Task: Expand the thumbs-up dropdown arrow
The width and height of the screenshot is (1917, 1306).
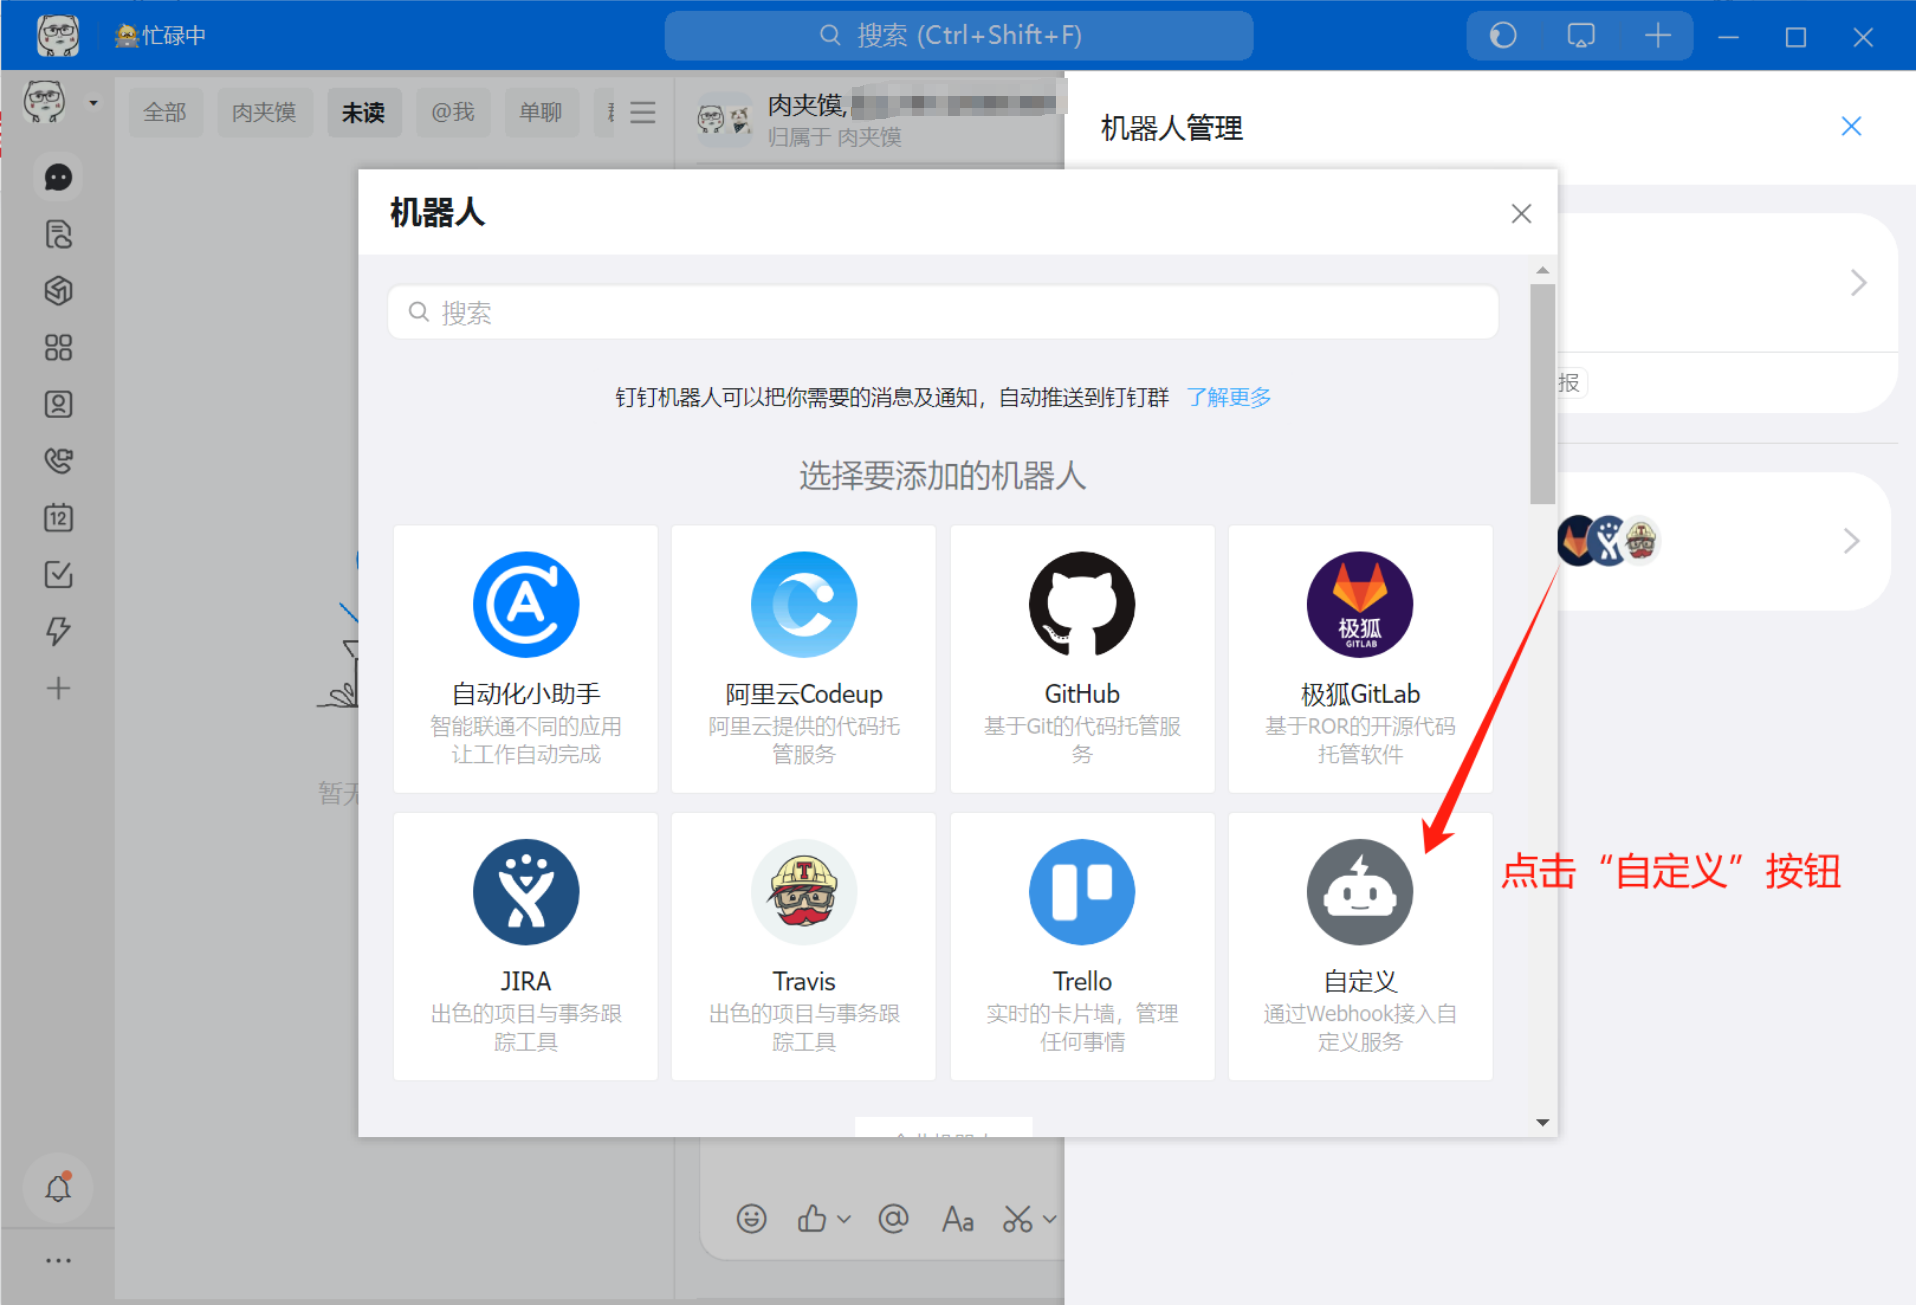Action: 844,1219
